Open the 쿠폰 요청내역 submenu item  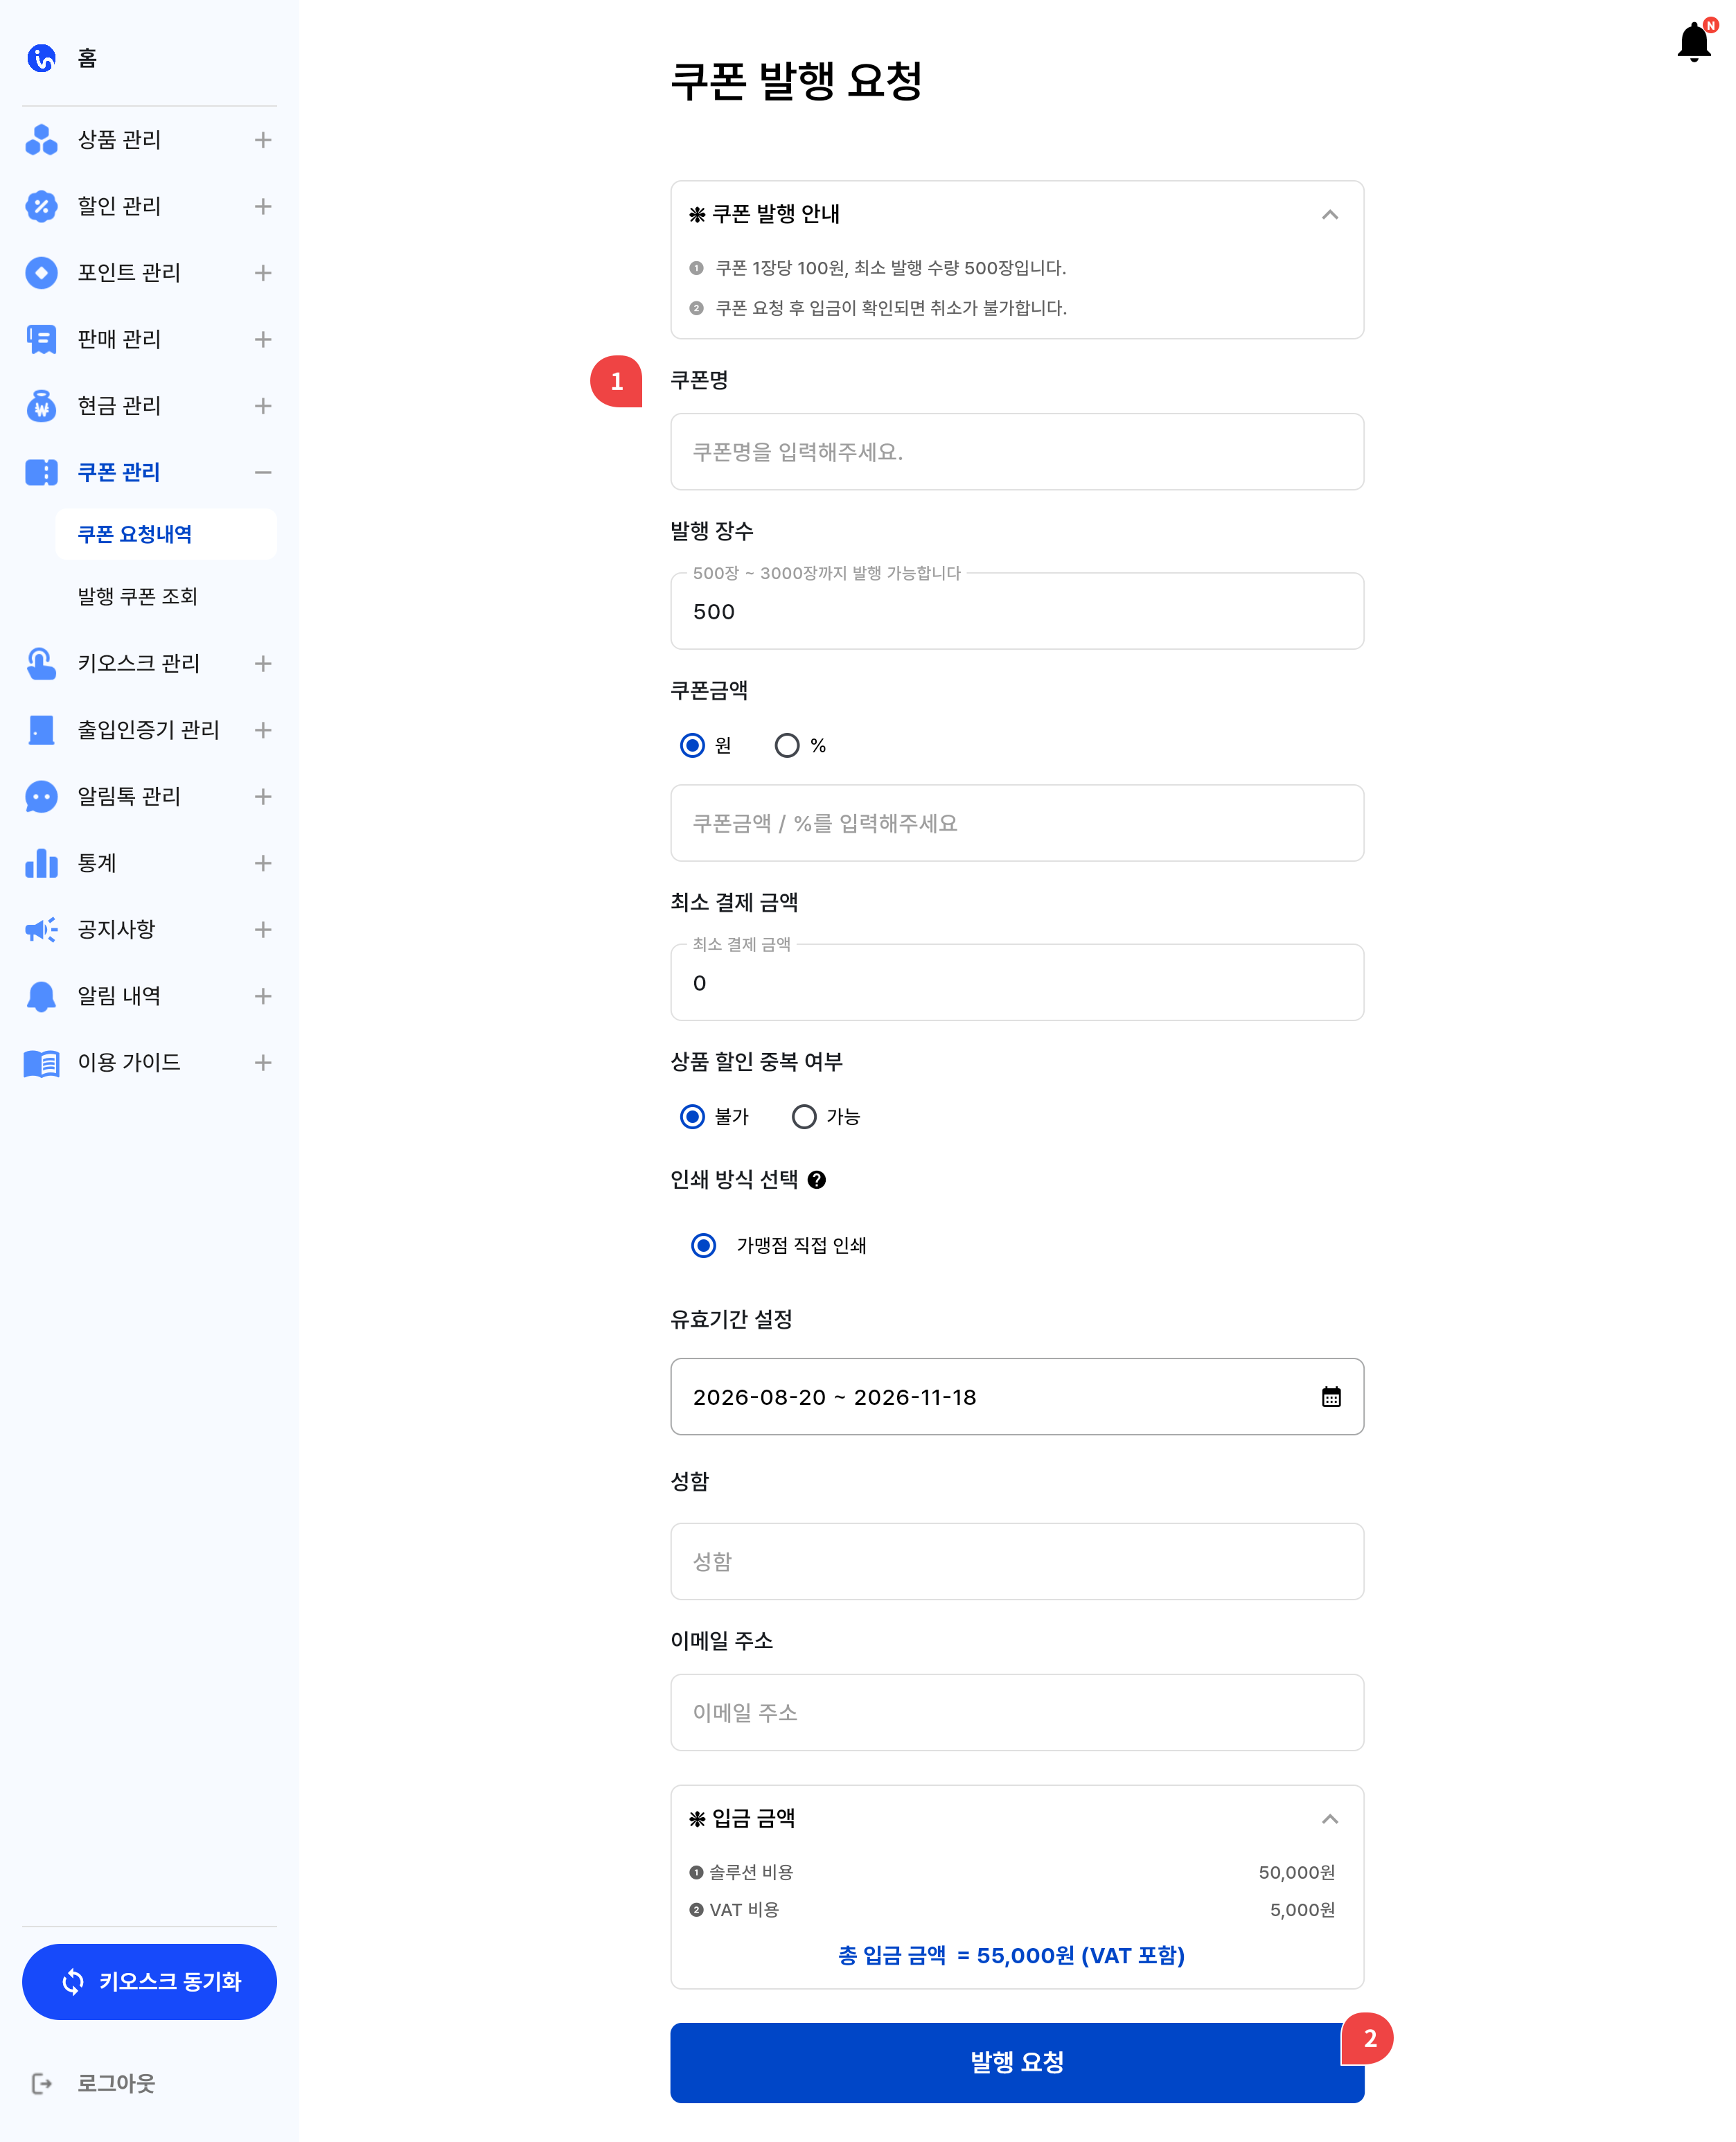coord(166,534)
